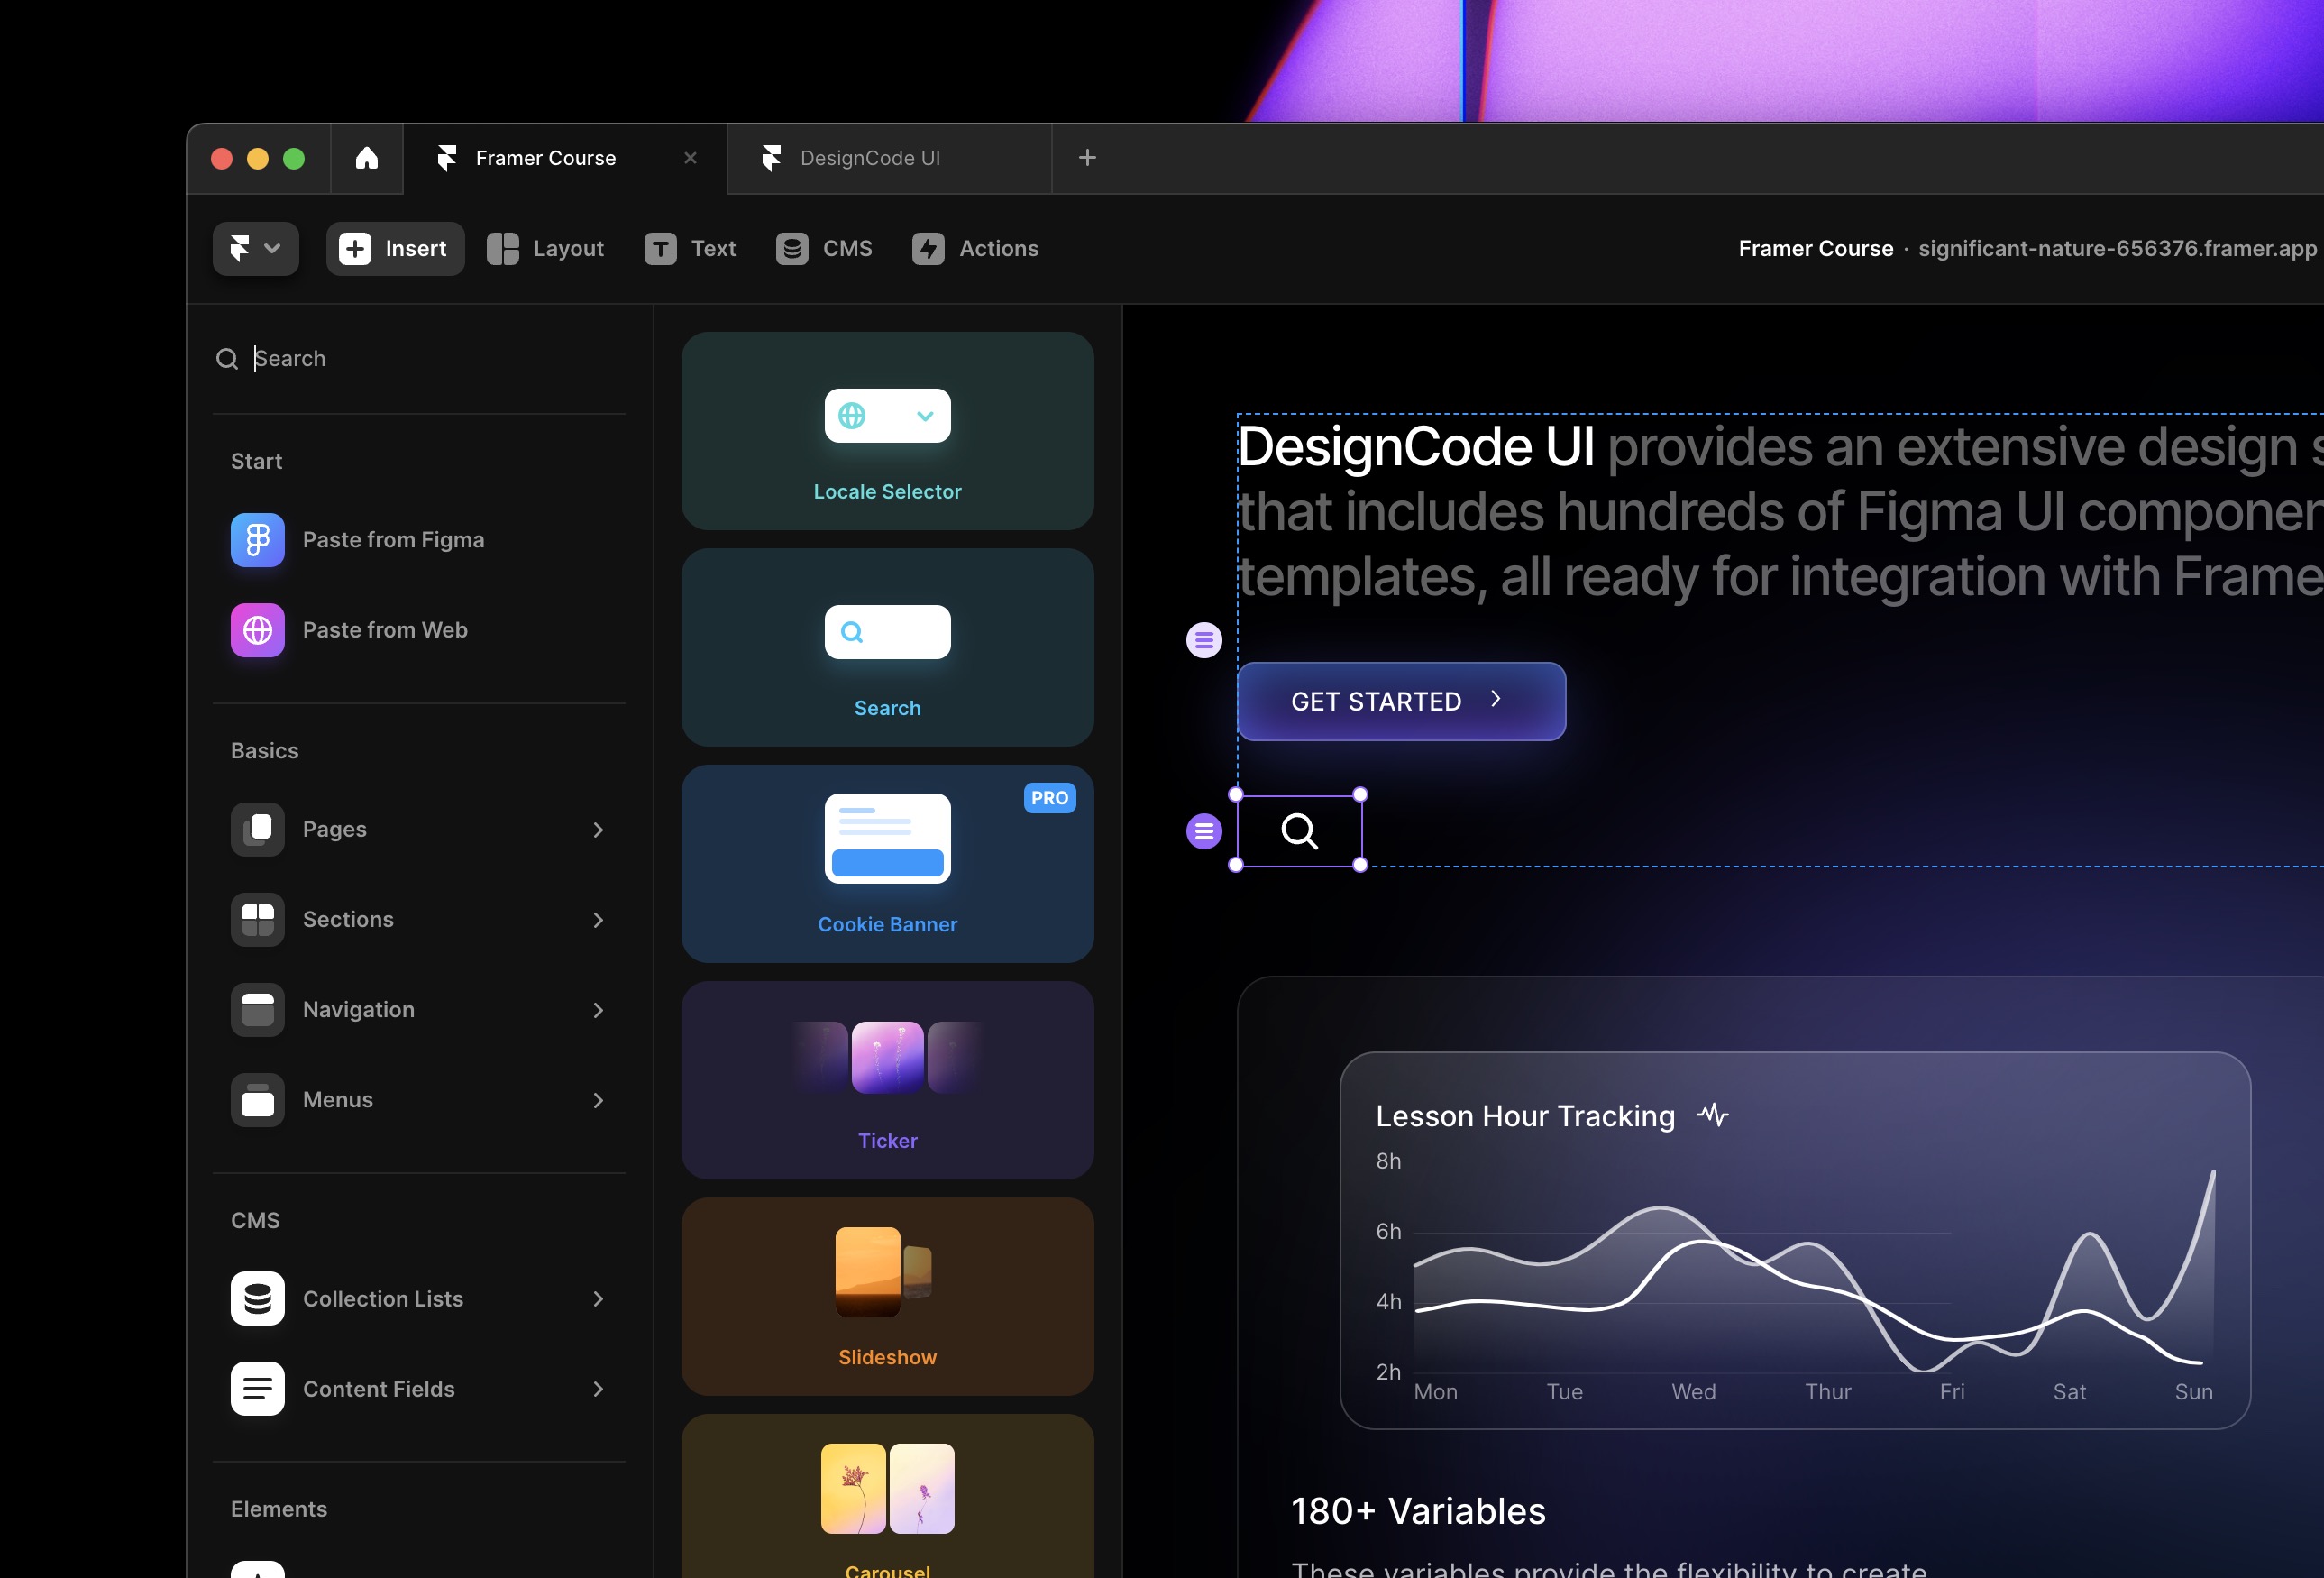Screen dimensions: 2324x1578
Task: Add a new tab with plus button
Action: click(x=1088, y=158)
